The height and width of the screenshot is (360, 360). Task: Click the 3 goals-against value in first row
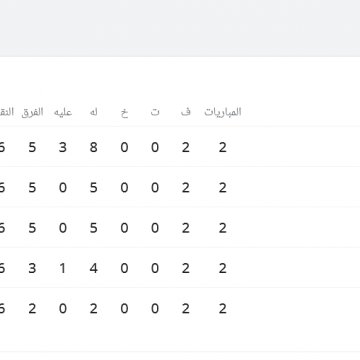click(x=63, y=147)
